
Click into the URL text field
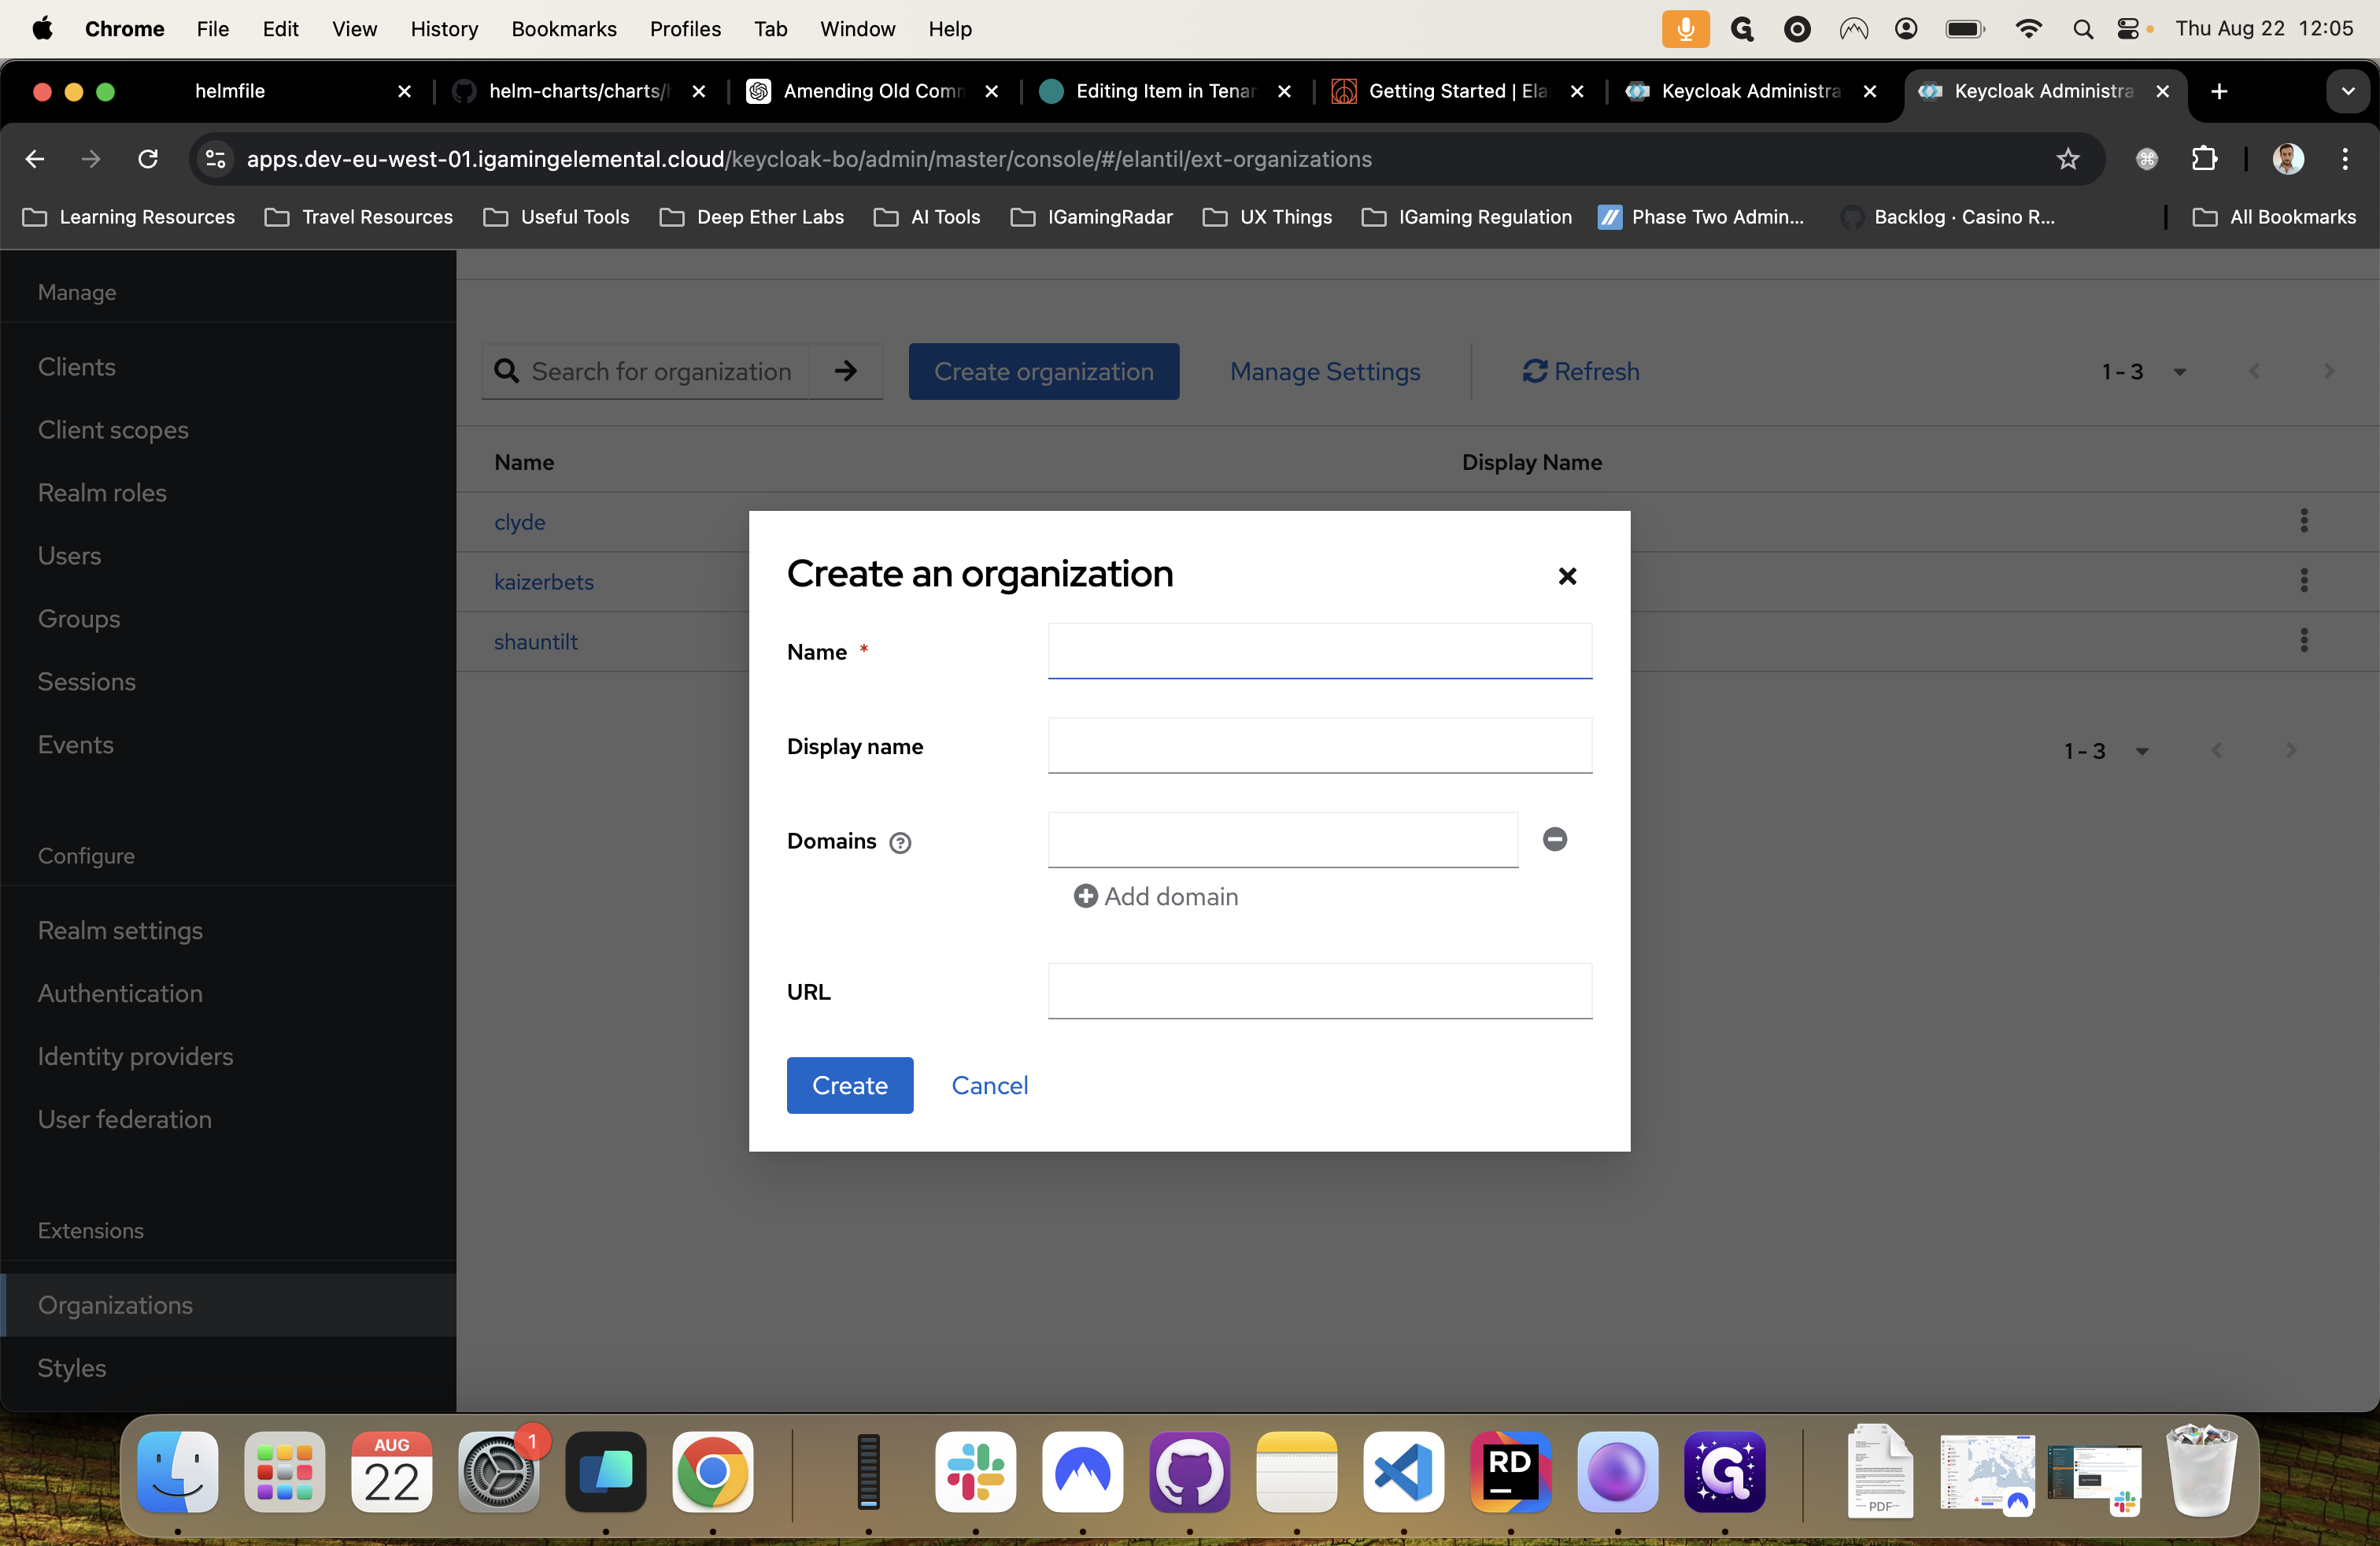(1319, 991)
